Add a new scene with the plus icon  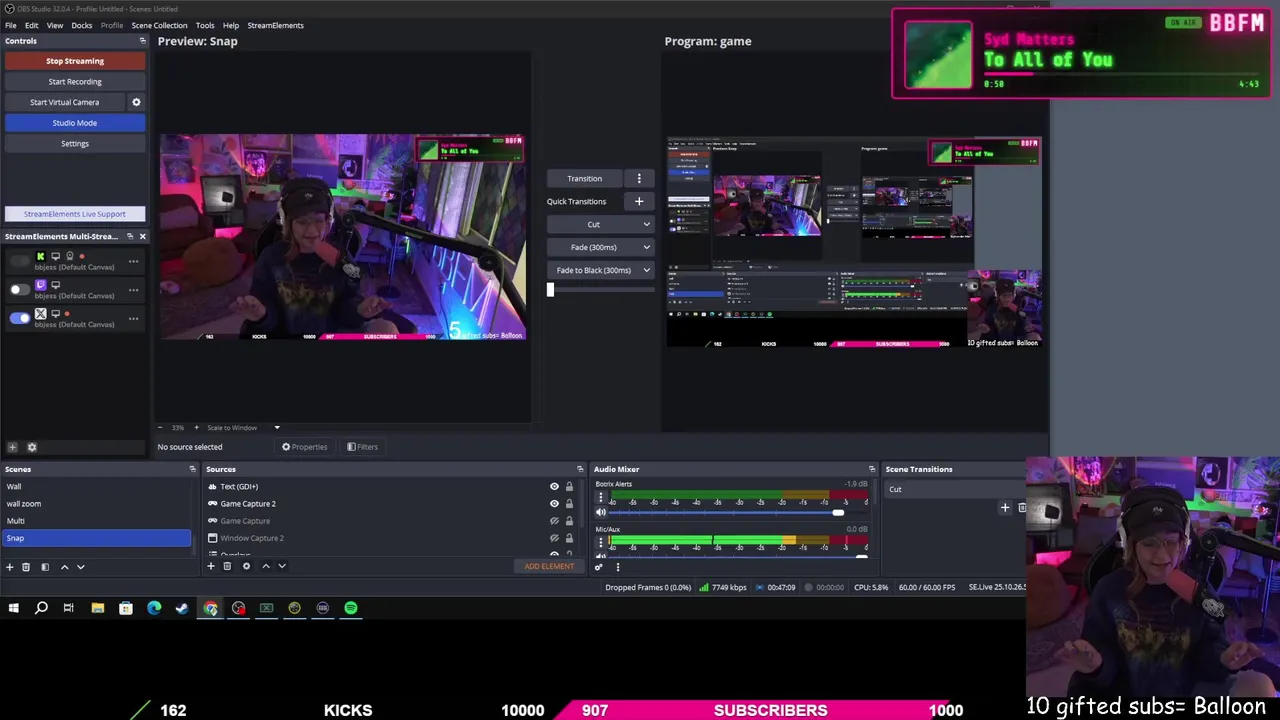pyautogui.click(x=10, y=567)
